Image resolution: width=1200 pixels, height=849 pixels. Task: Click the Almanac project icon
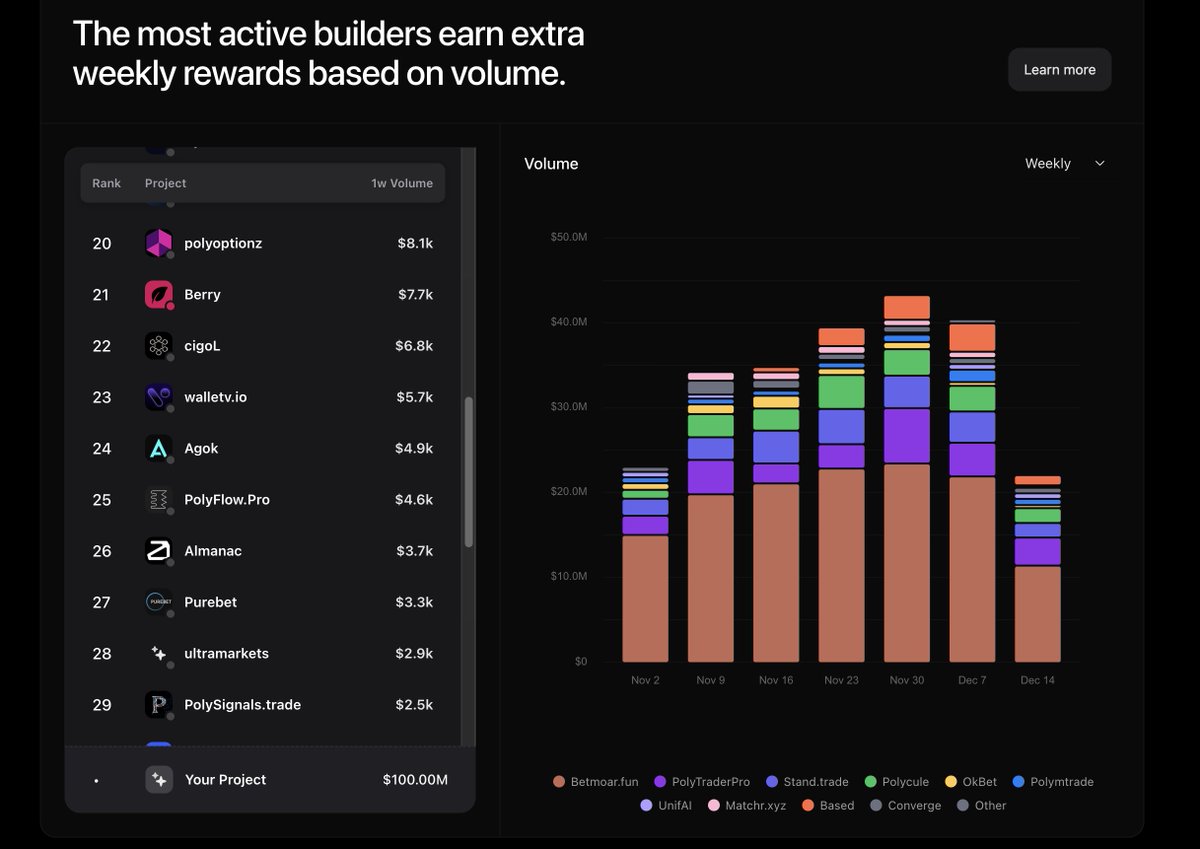point(159,551)
